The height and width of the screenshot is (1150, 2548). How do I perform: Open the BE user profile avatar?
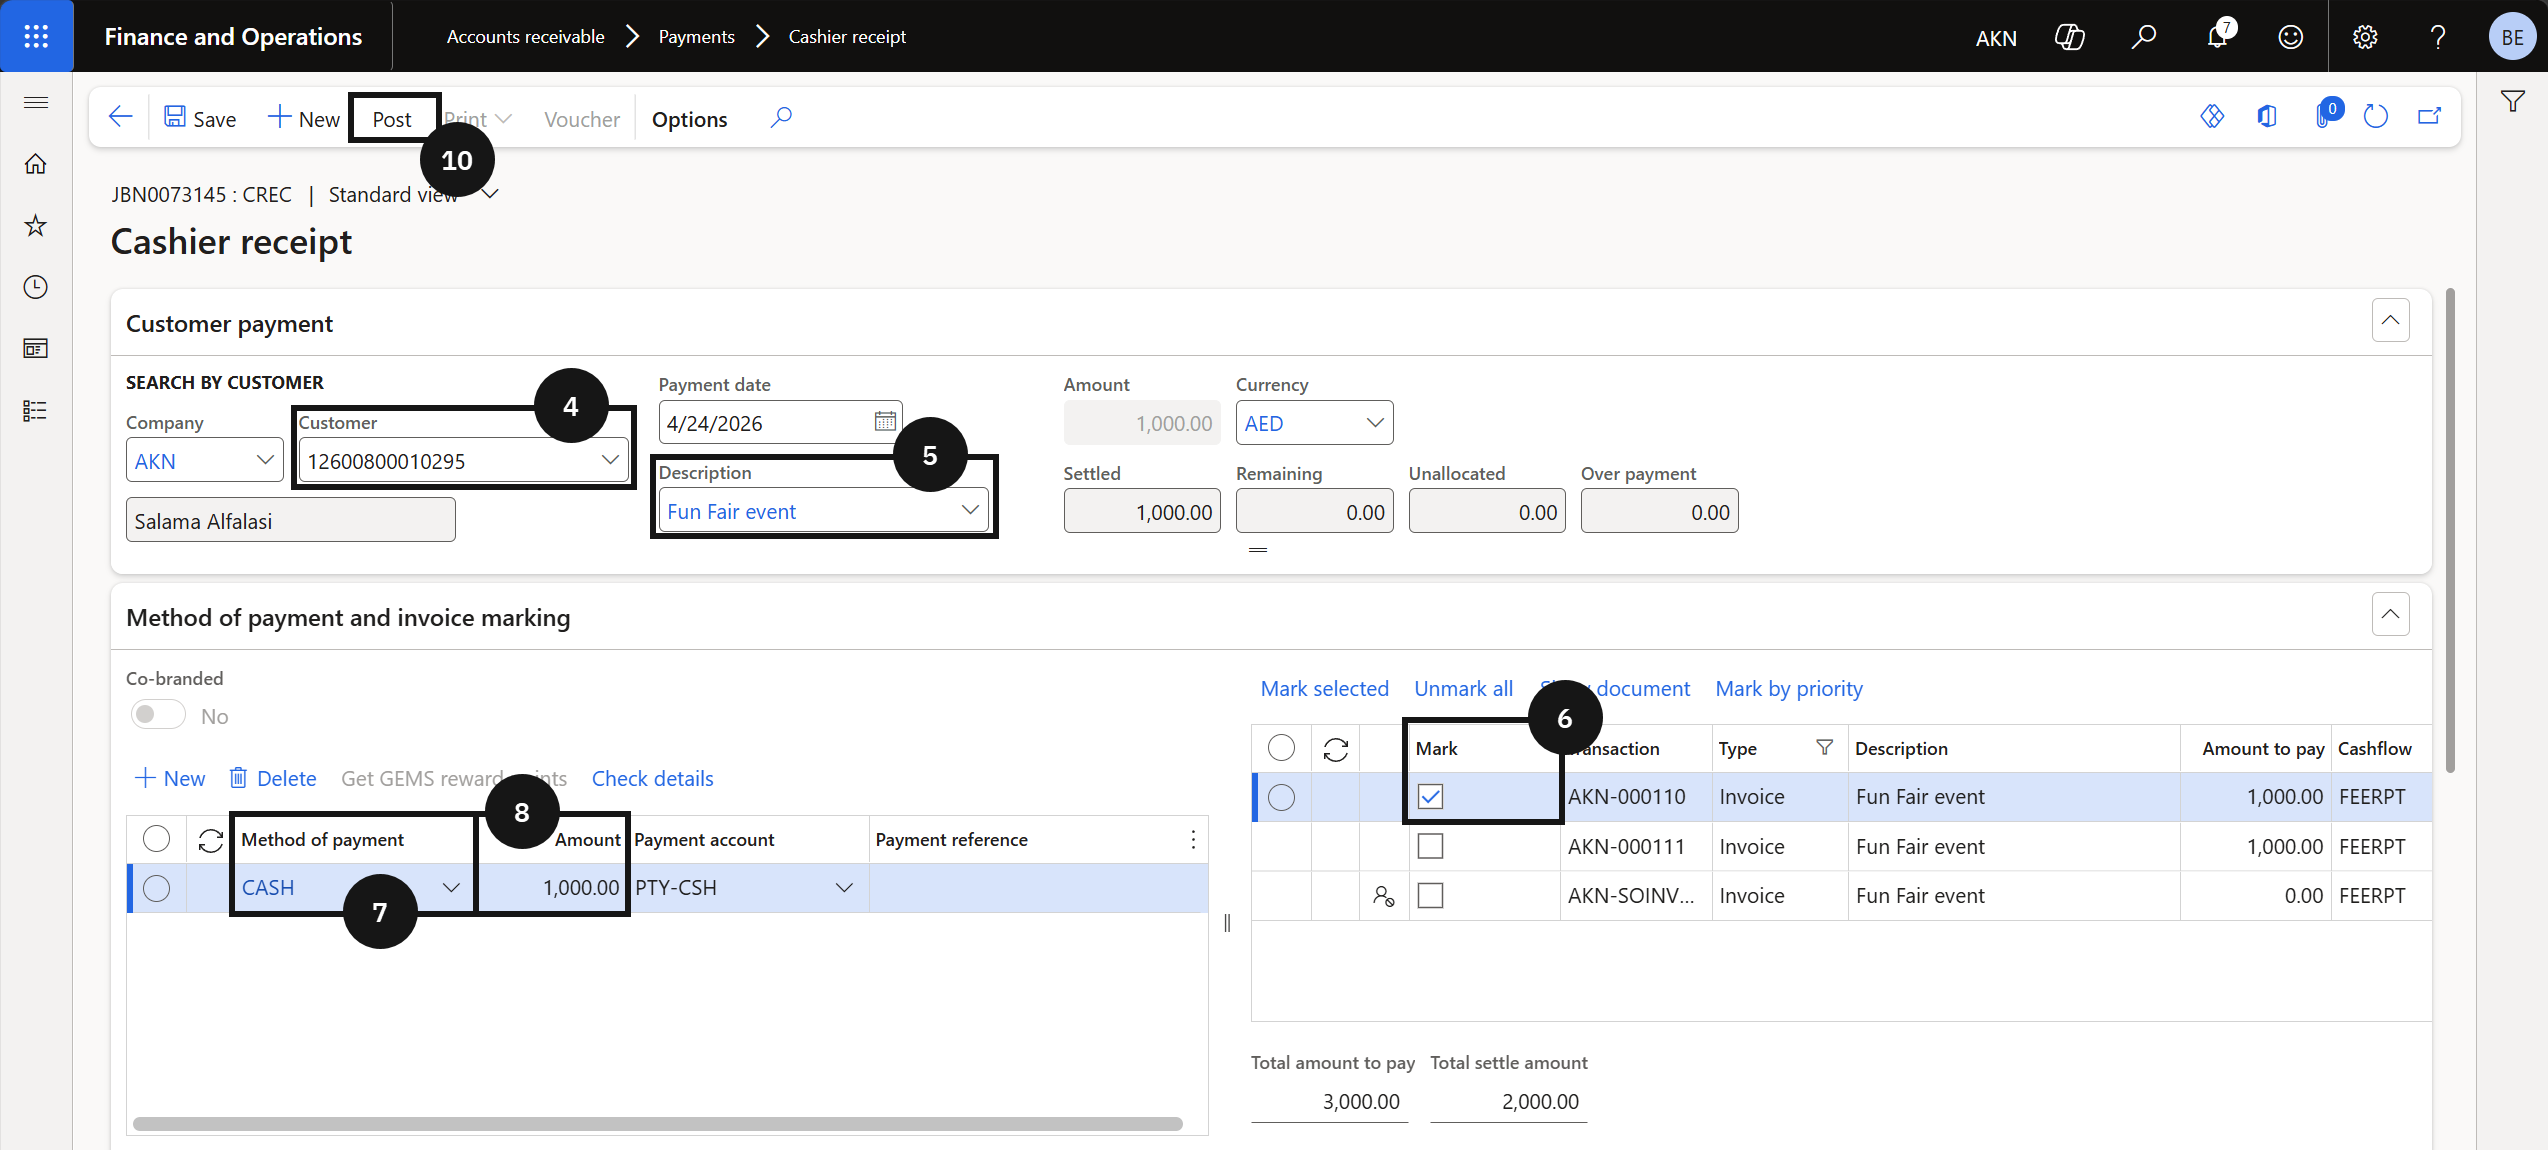2512,37
